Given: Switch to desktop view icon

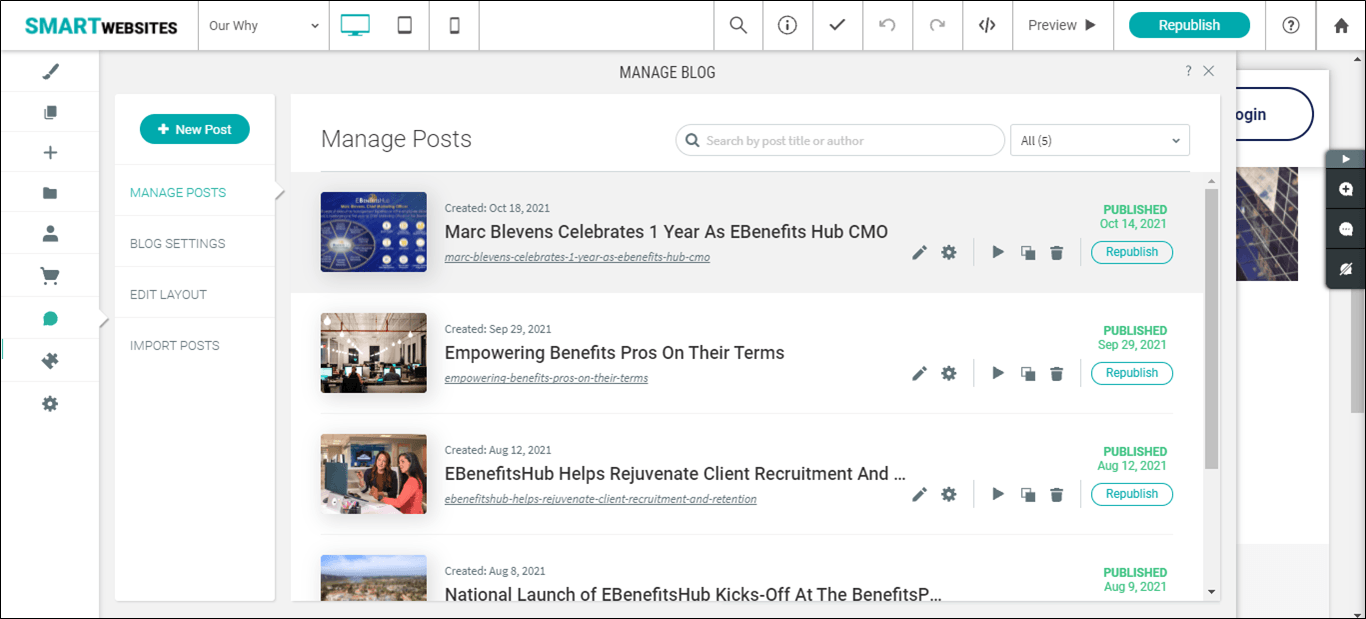Looking at the screenshot, I should (355, 25).
